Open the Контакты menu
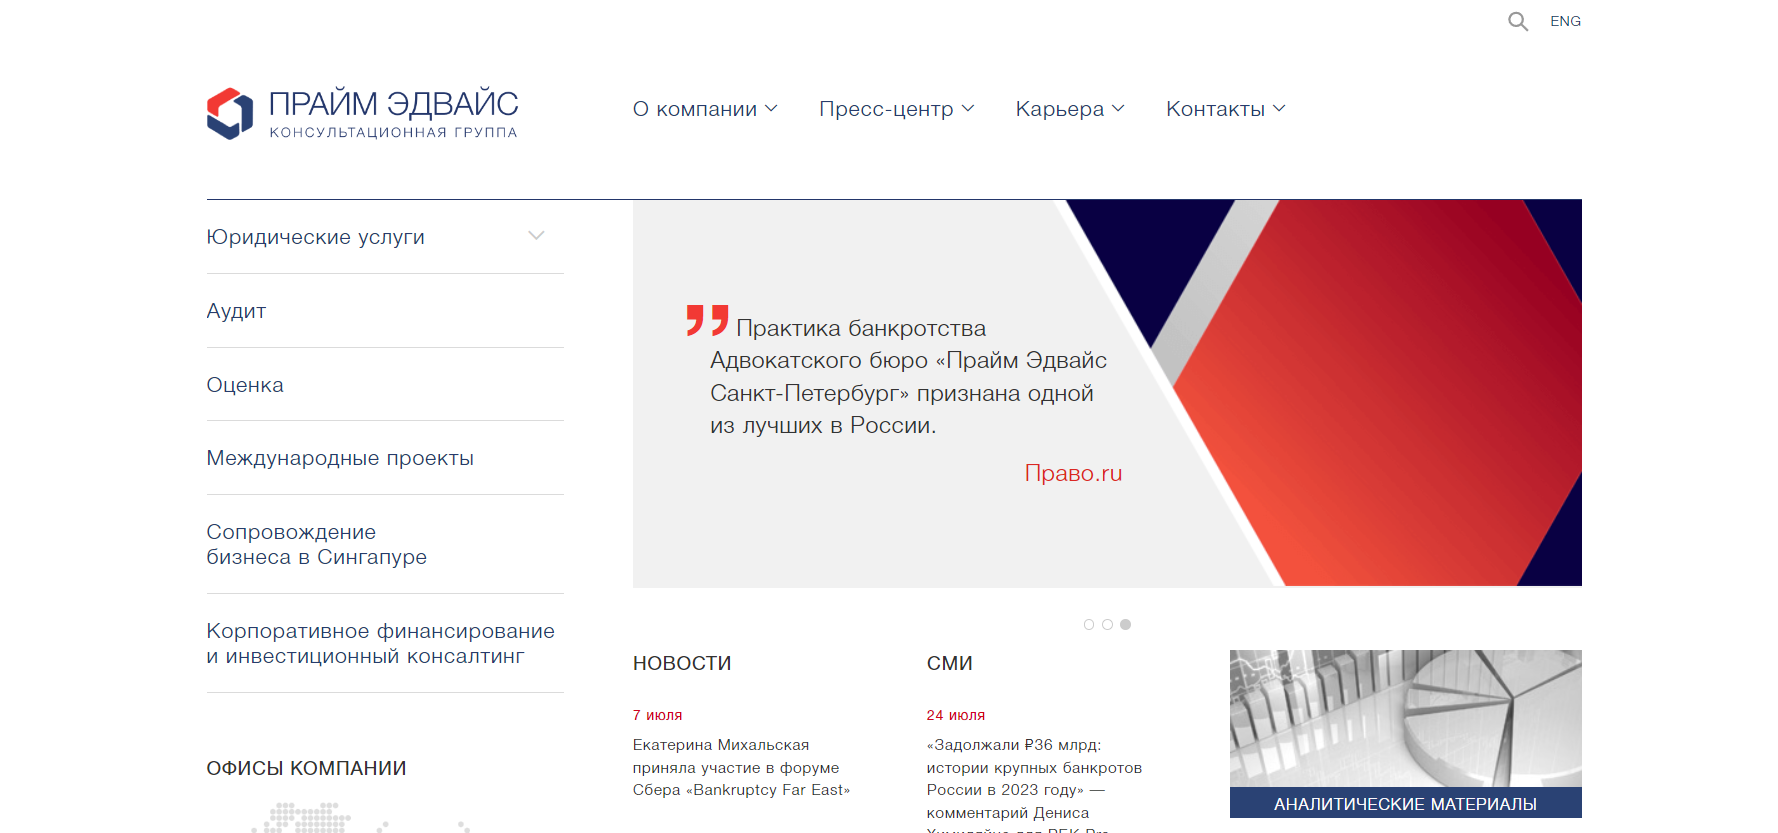The width and height of the screenshot is (1778, 833). (x=1215, y=109)
